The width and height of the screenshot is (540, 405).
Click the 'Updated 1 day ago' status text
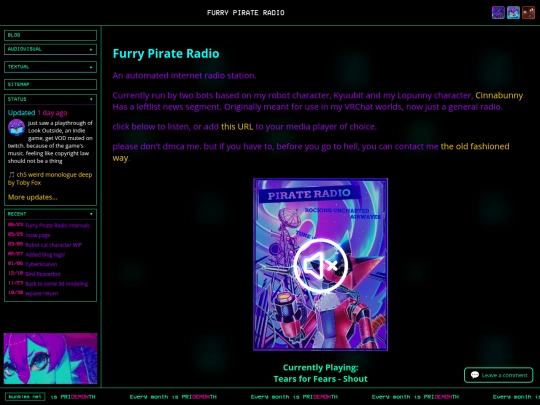pyautogui.click(x=38, y=113)
